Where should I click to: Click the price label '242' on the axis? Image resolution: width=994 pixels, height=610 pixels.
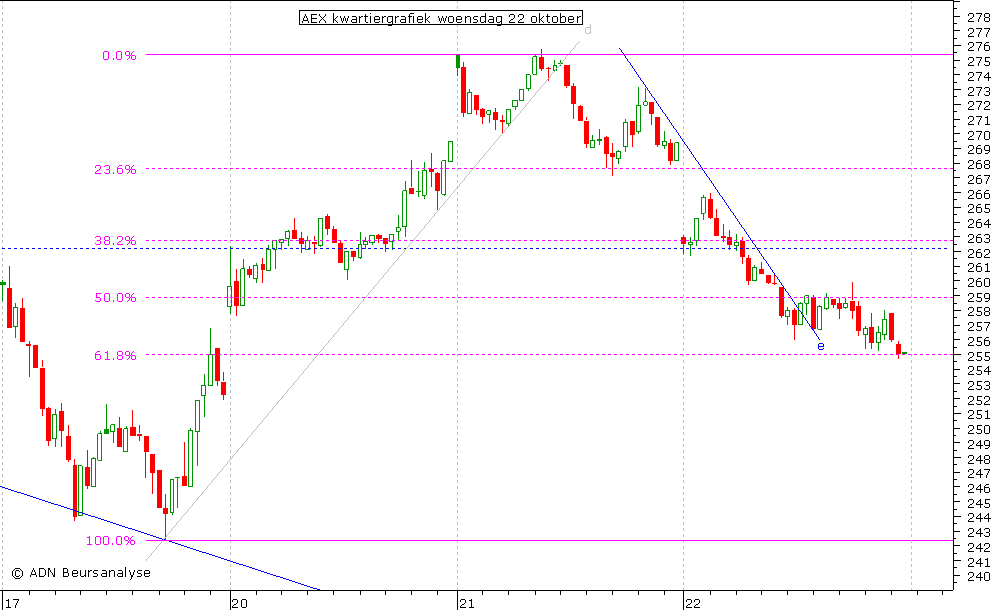[x=978, y=547]
